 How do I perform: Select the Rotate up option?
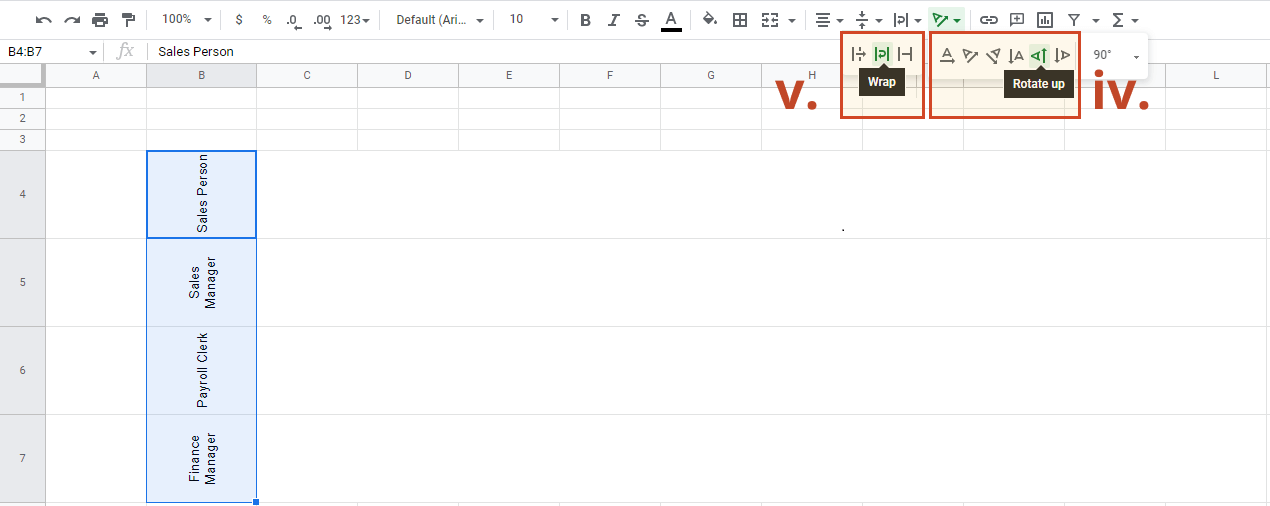(x=1039, y=55)
